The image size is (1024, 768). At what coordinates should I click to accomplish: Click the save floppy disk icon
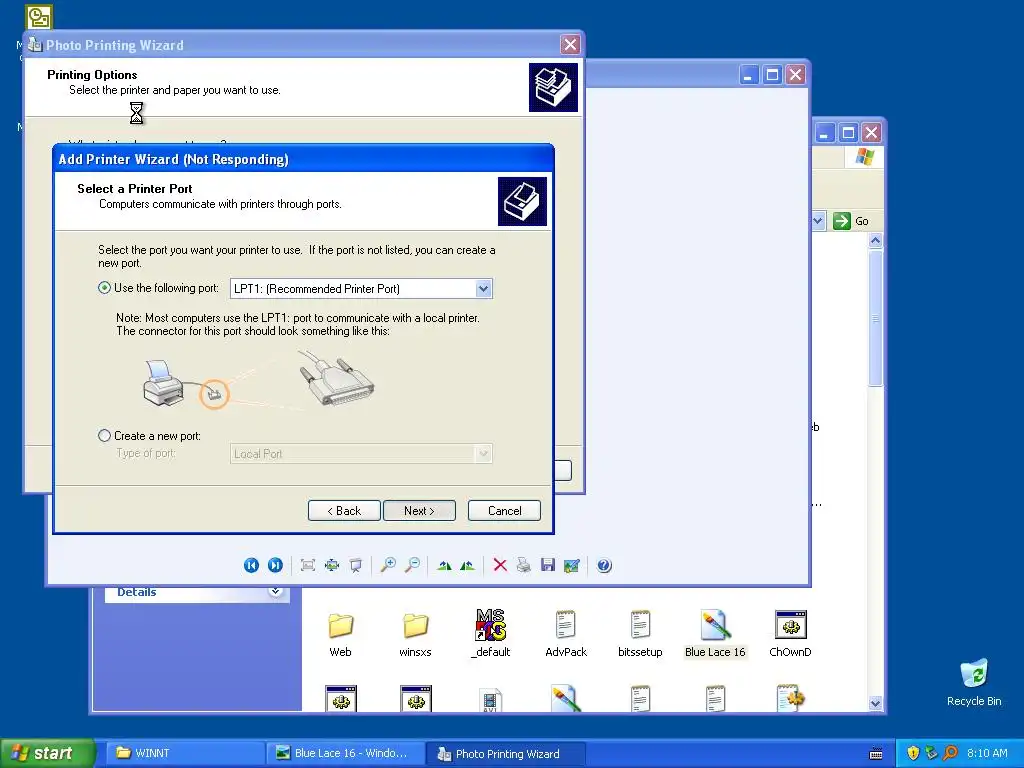click(x=548, y=566)
